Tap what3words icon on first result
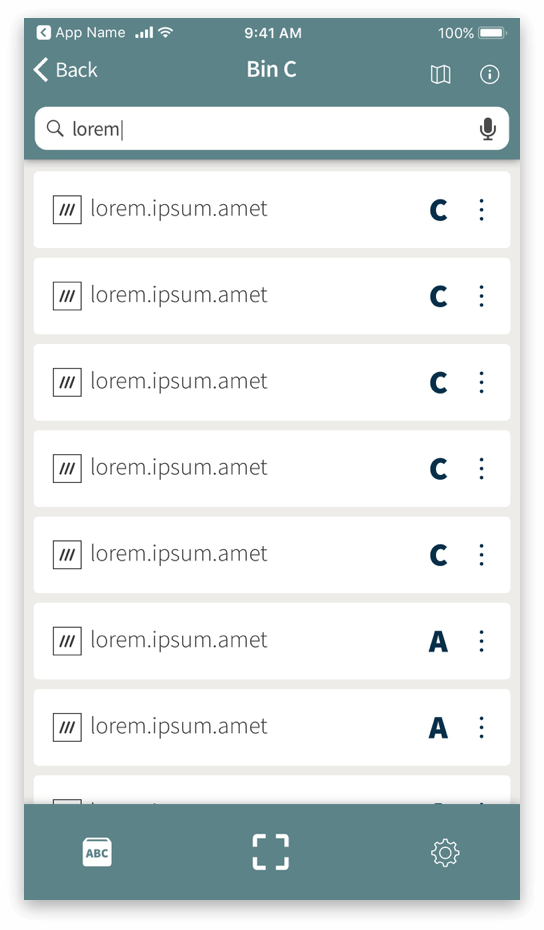The height and width of the screenshot is (930, 544). pos(67,209)
